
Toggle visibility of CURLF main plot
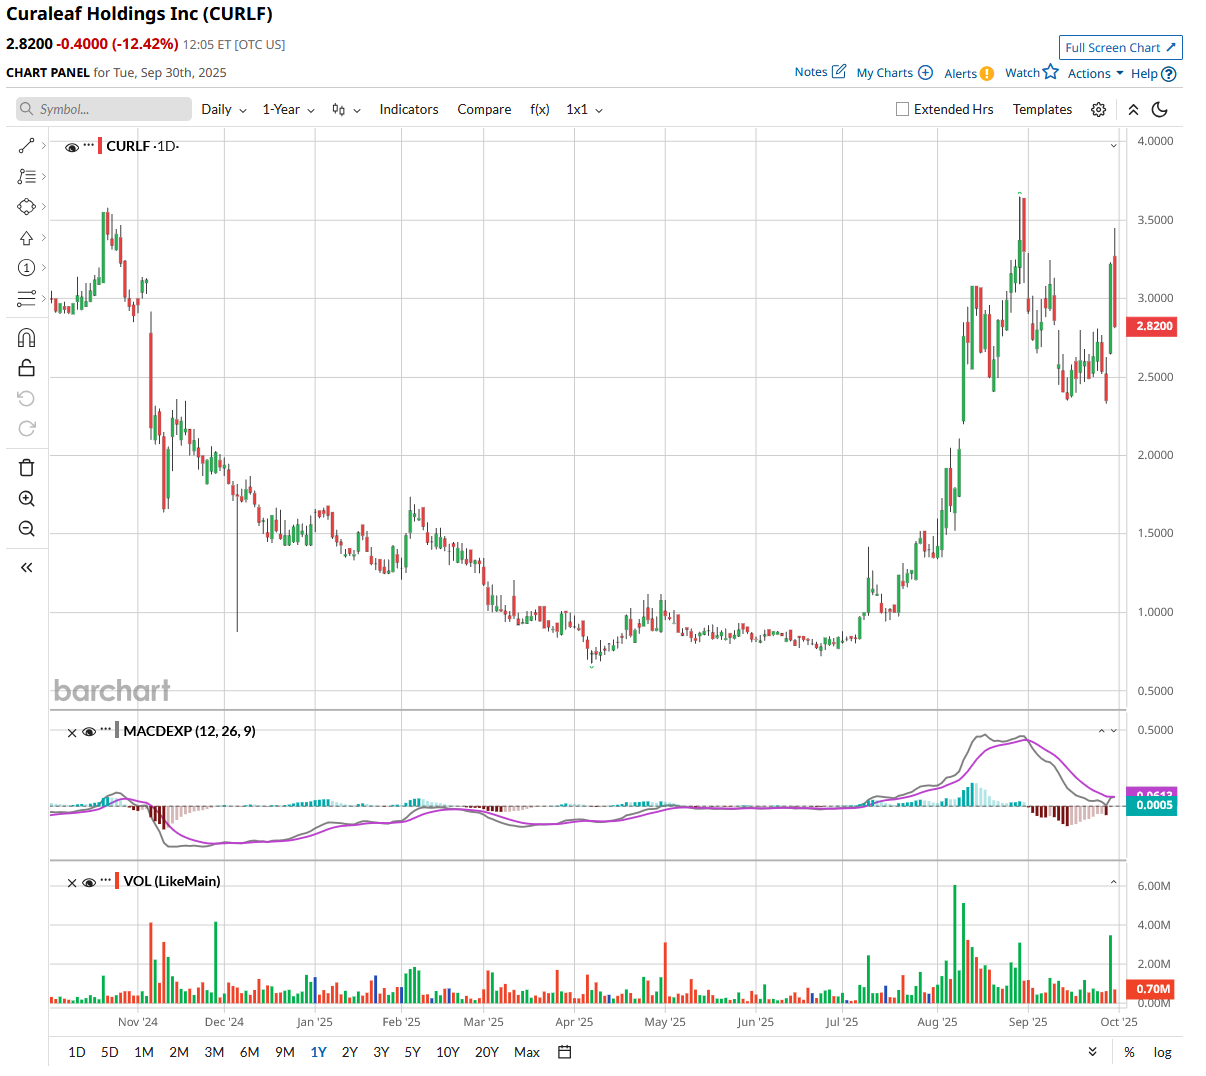coord(72,147)
